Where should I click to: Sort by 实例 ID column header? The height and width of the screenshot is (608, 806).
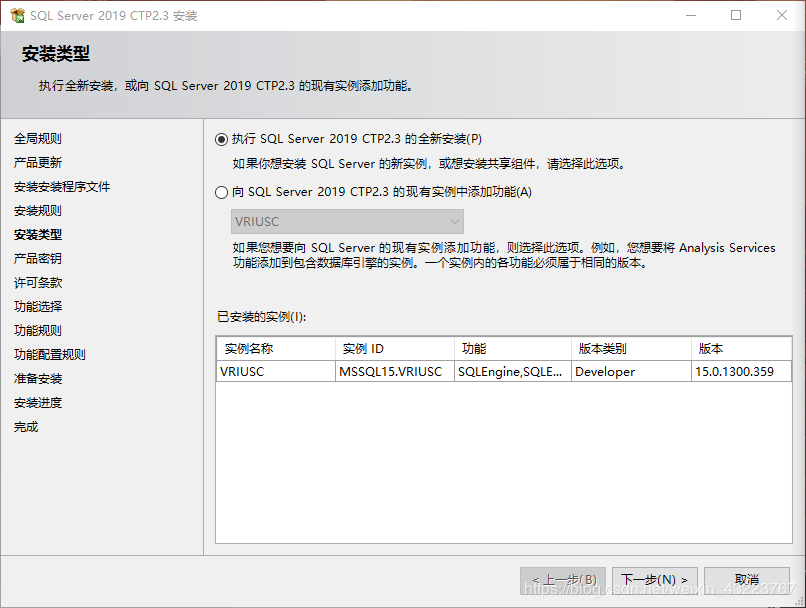point(395,348)
